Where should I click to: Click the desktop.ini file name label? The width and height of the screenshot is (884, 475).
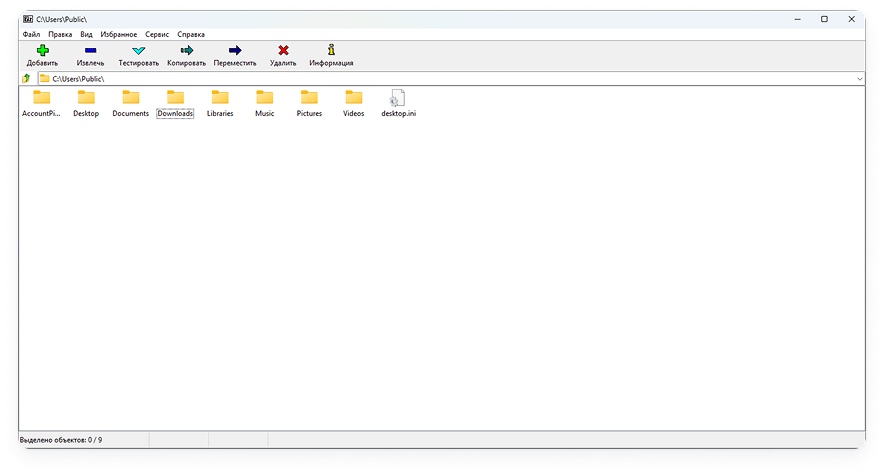[x=398, y=113]
